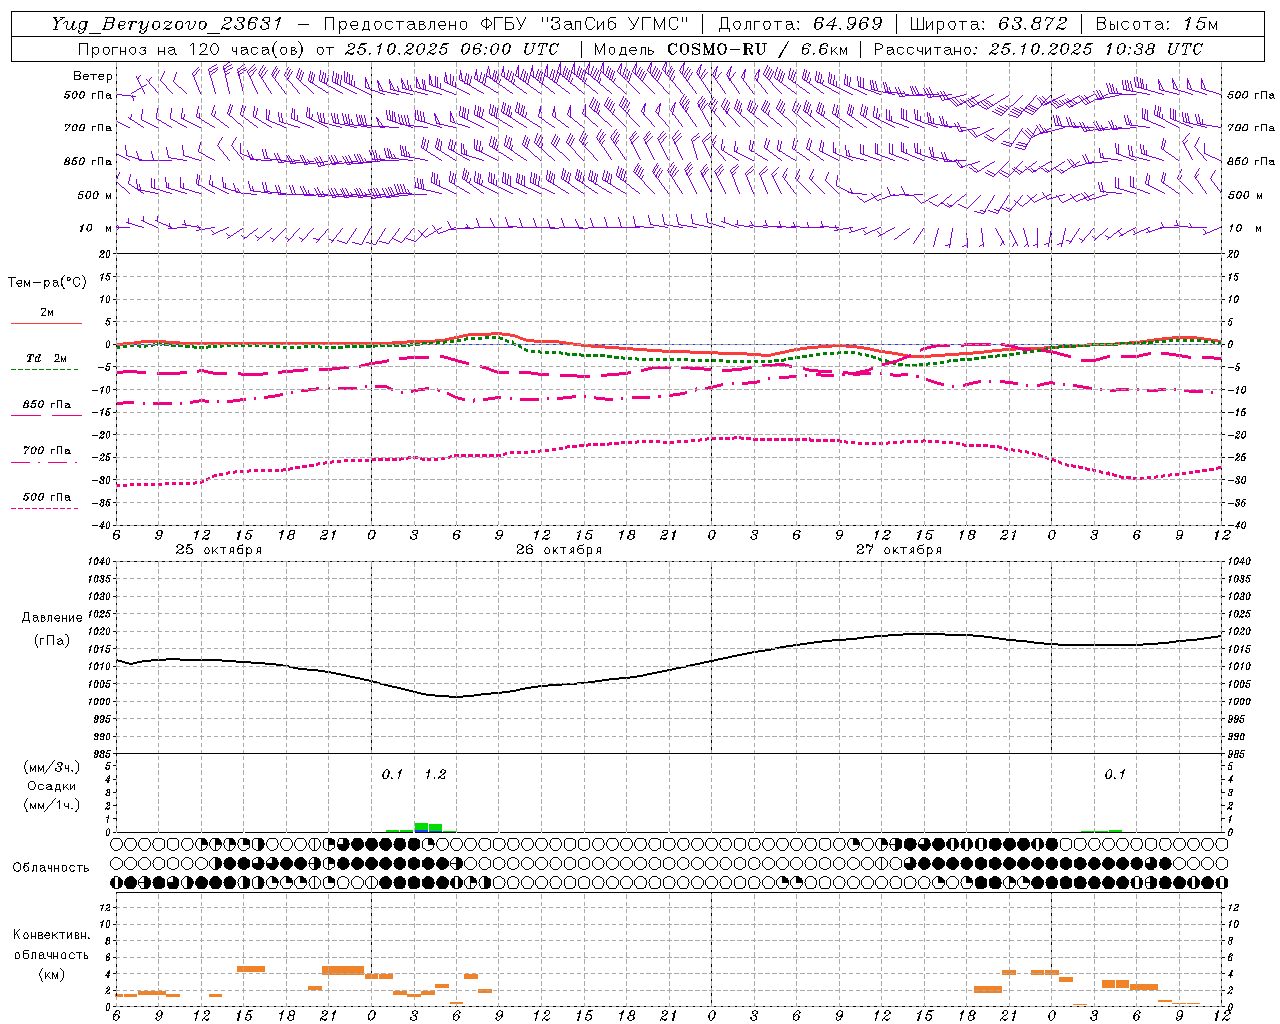Click the -40 tick on left temperature axis

coord(103,525)
